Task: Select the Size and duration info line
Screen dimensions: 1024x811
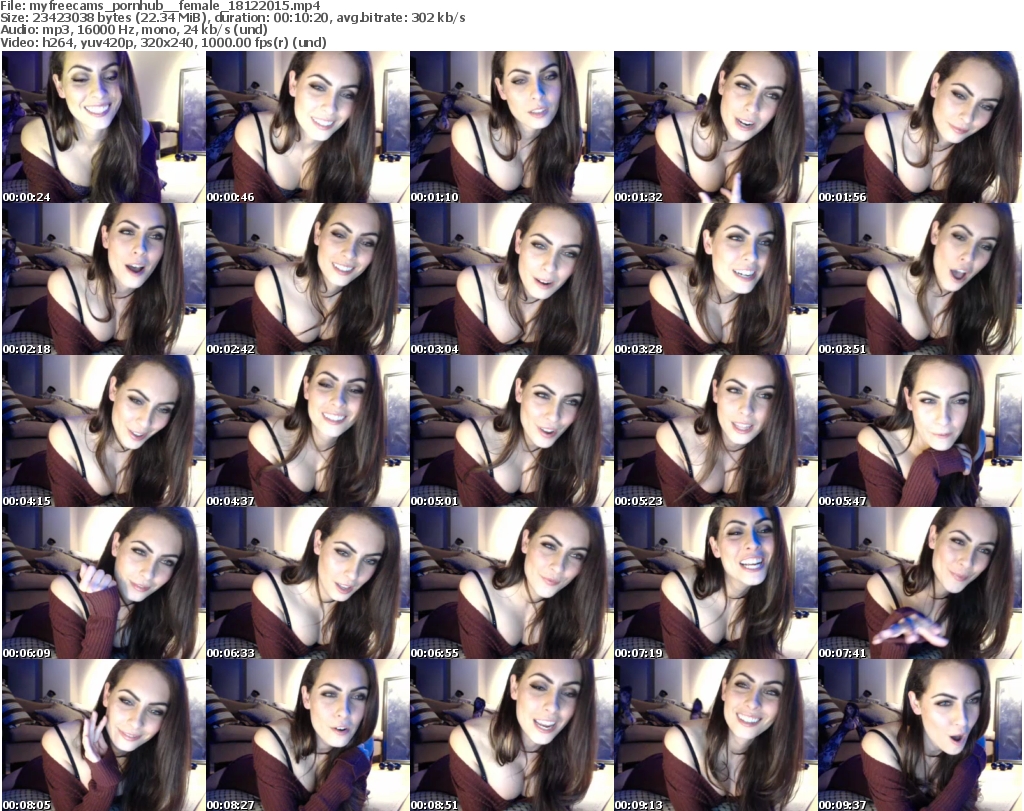Action: pos(233,18)
